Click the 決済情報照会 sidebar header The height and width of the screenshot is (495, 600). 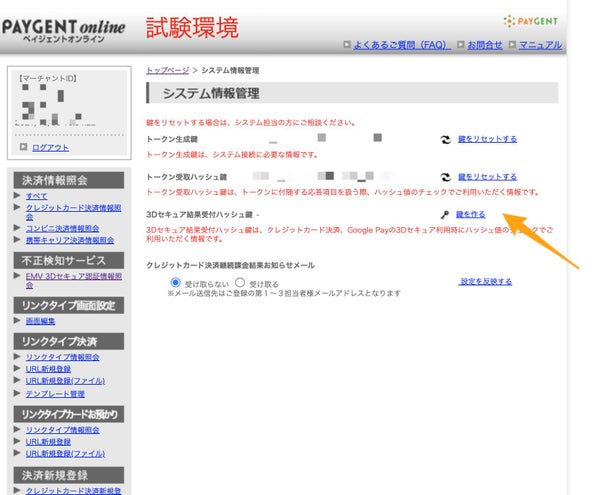tap(69, 180)
